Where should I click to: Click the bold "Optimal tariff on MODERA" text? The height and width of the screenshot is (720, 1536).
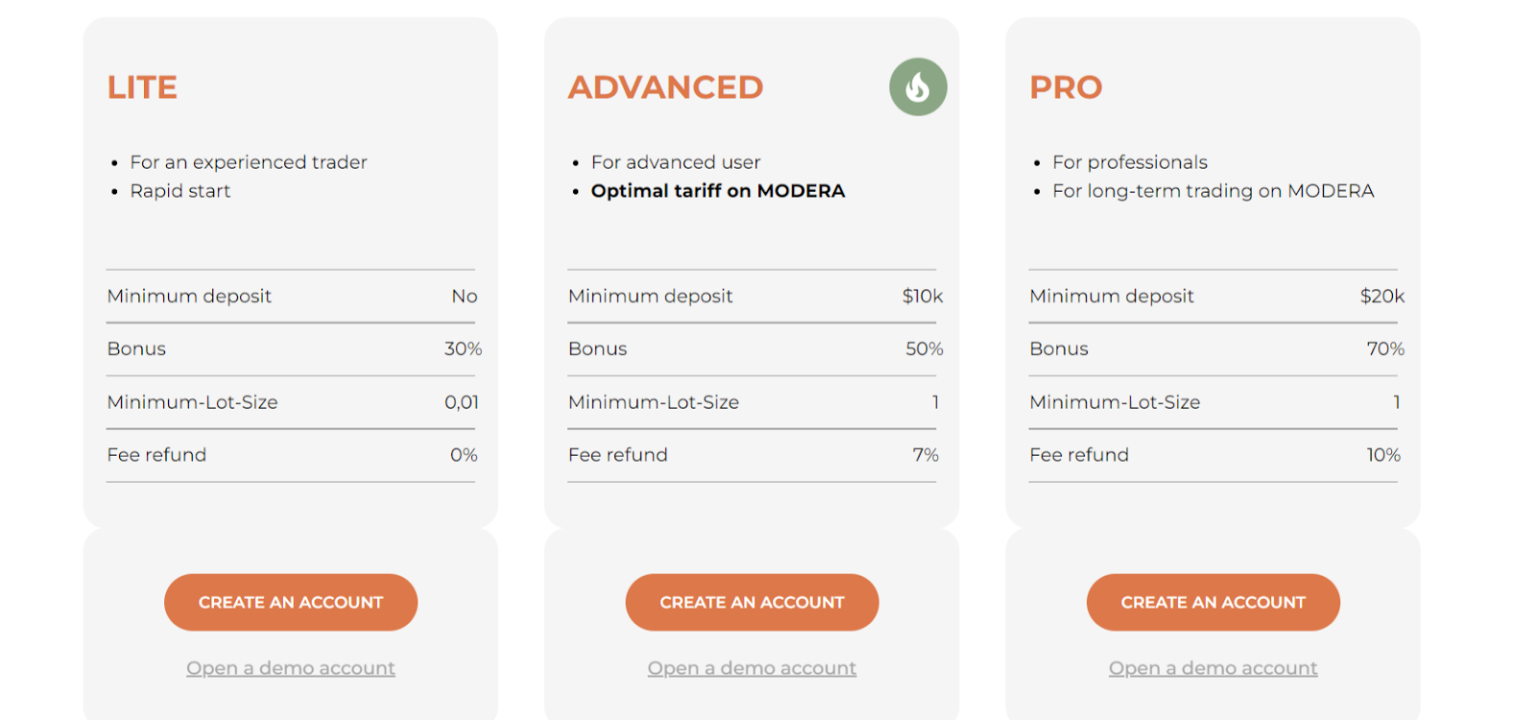[x=717, y=191]
